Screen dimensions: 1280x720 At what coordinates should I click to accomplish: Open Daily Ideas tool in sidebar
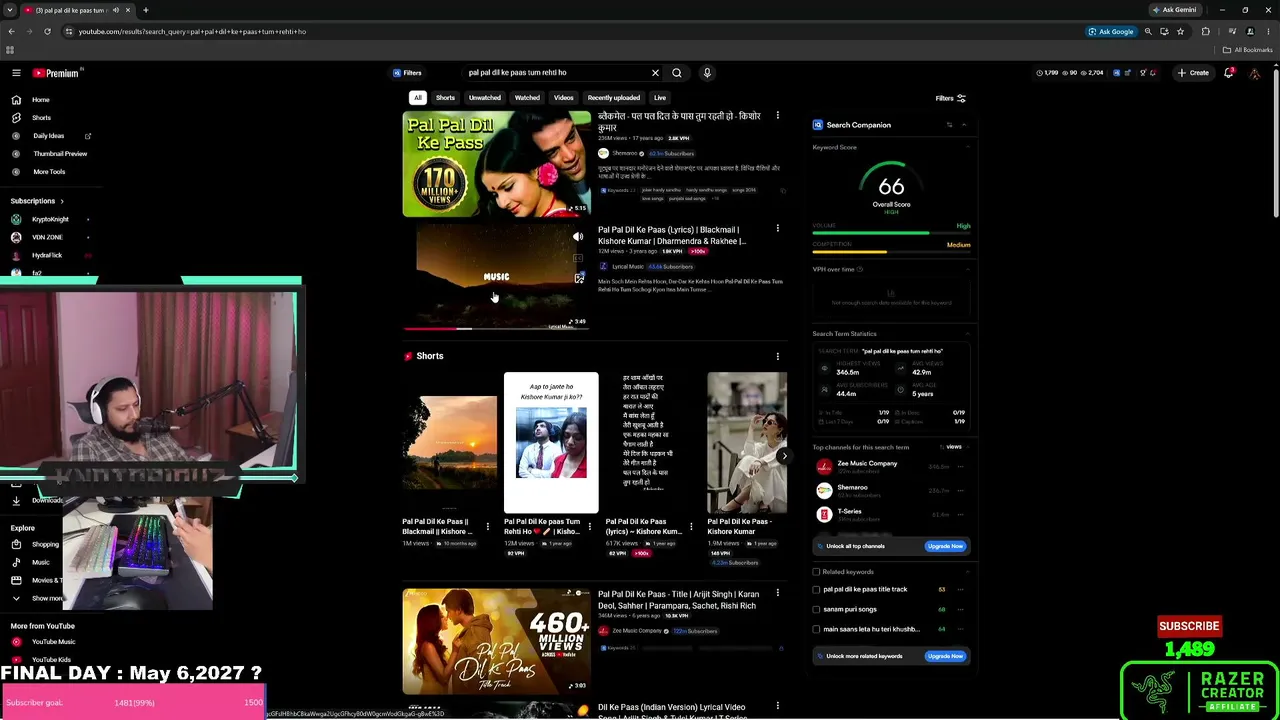(x=49, y=136)
